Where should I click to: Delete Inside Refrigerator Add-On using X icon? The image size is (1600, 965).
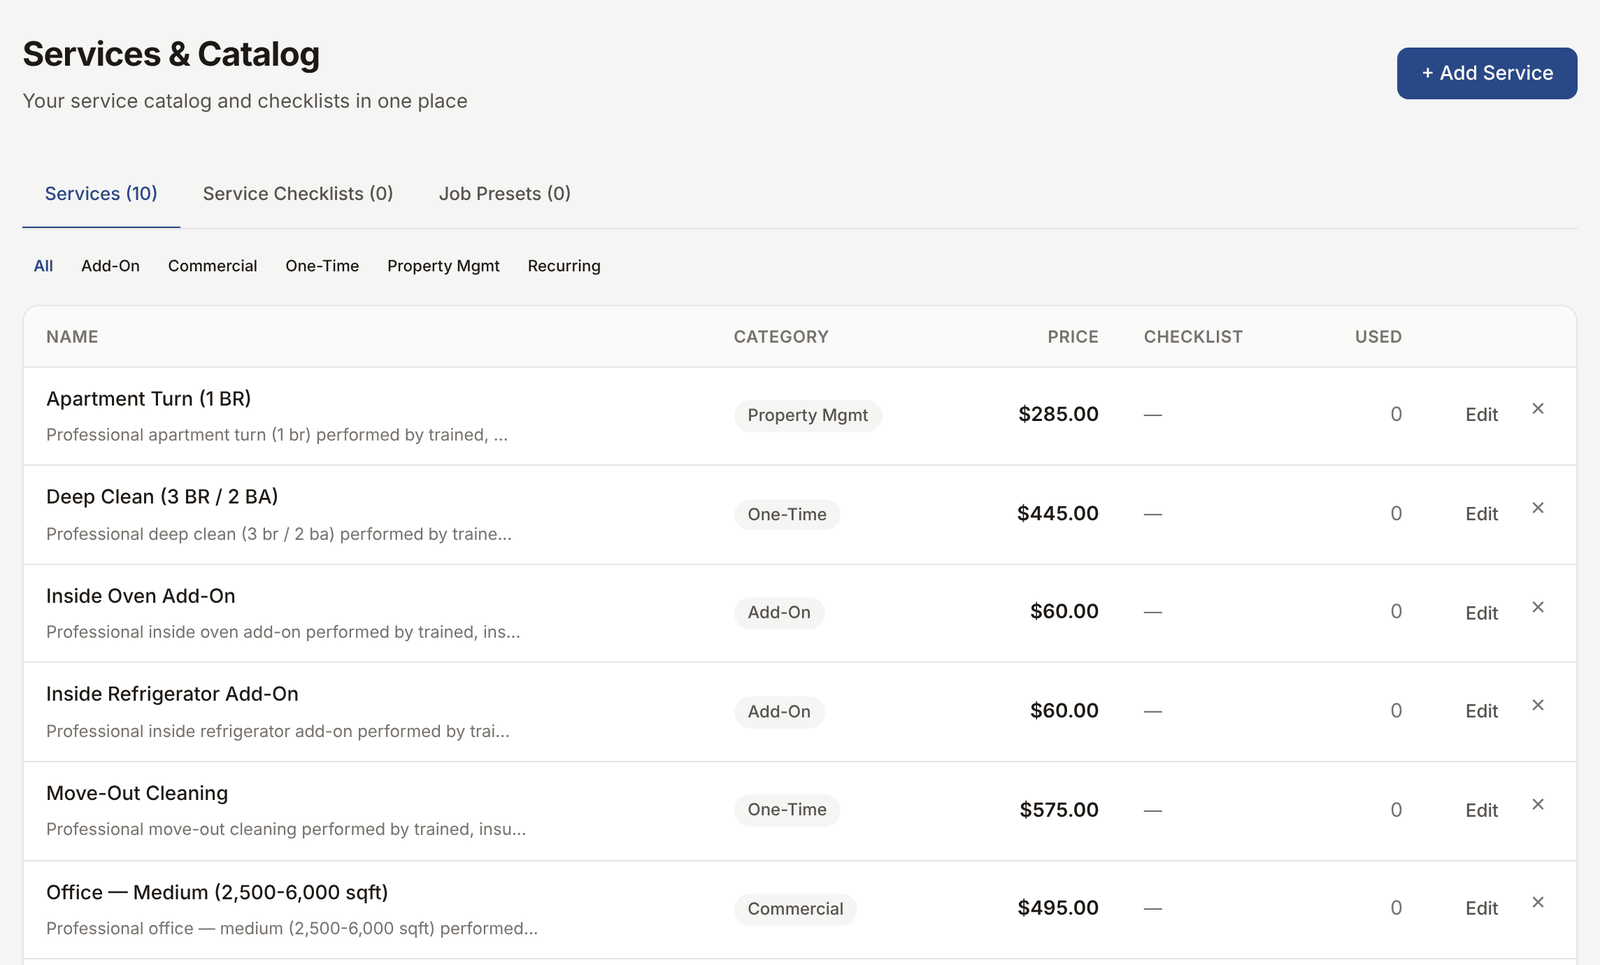[x=1538, y=705]
